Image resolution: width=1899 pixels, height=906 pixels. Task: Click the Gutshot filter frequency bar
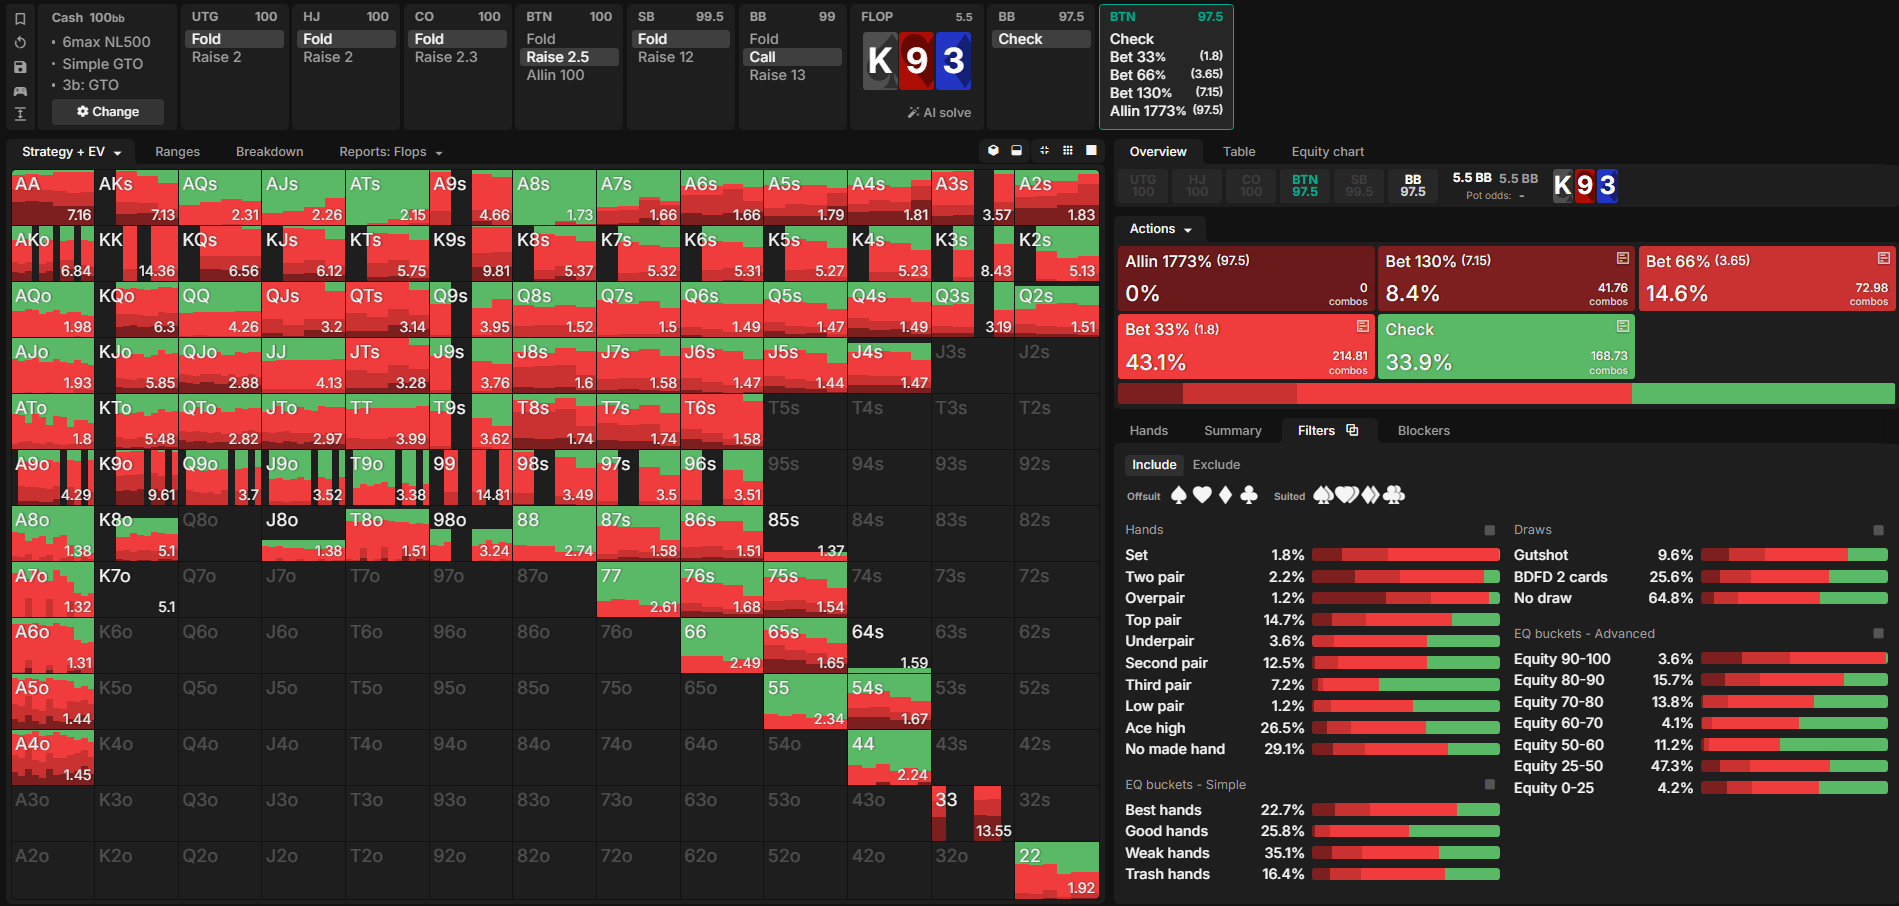pyautogui.click(x=1794, y=555)
